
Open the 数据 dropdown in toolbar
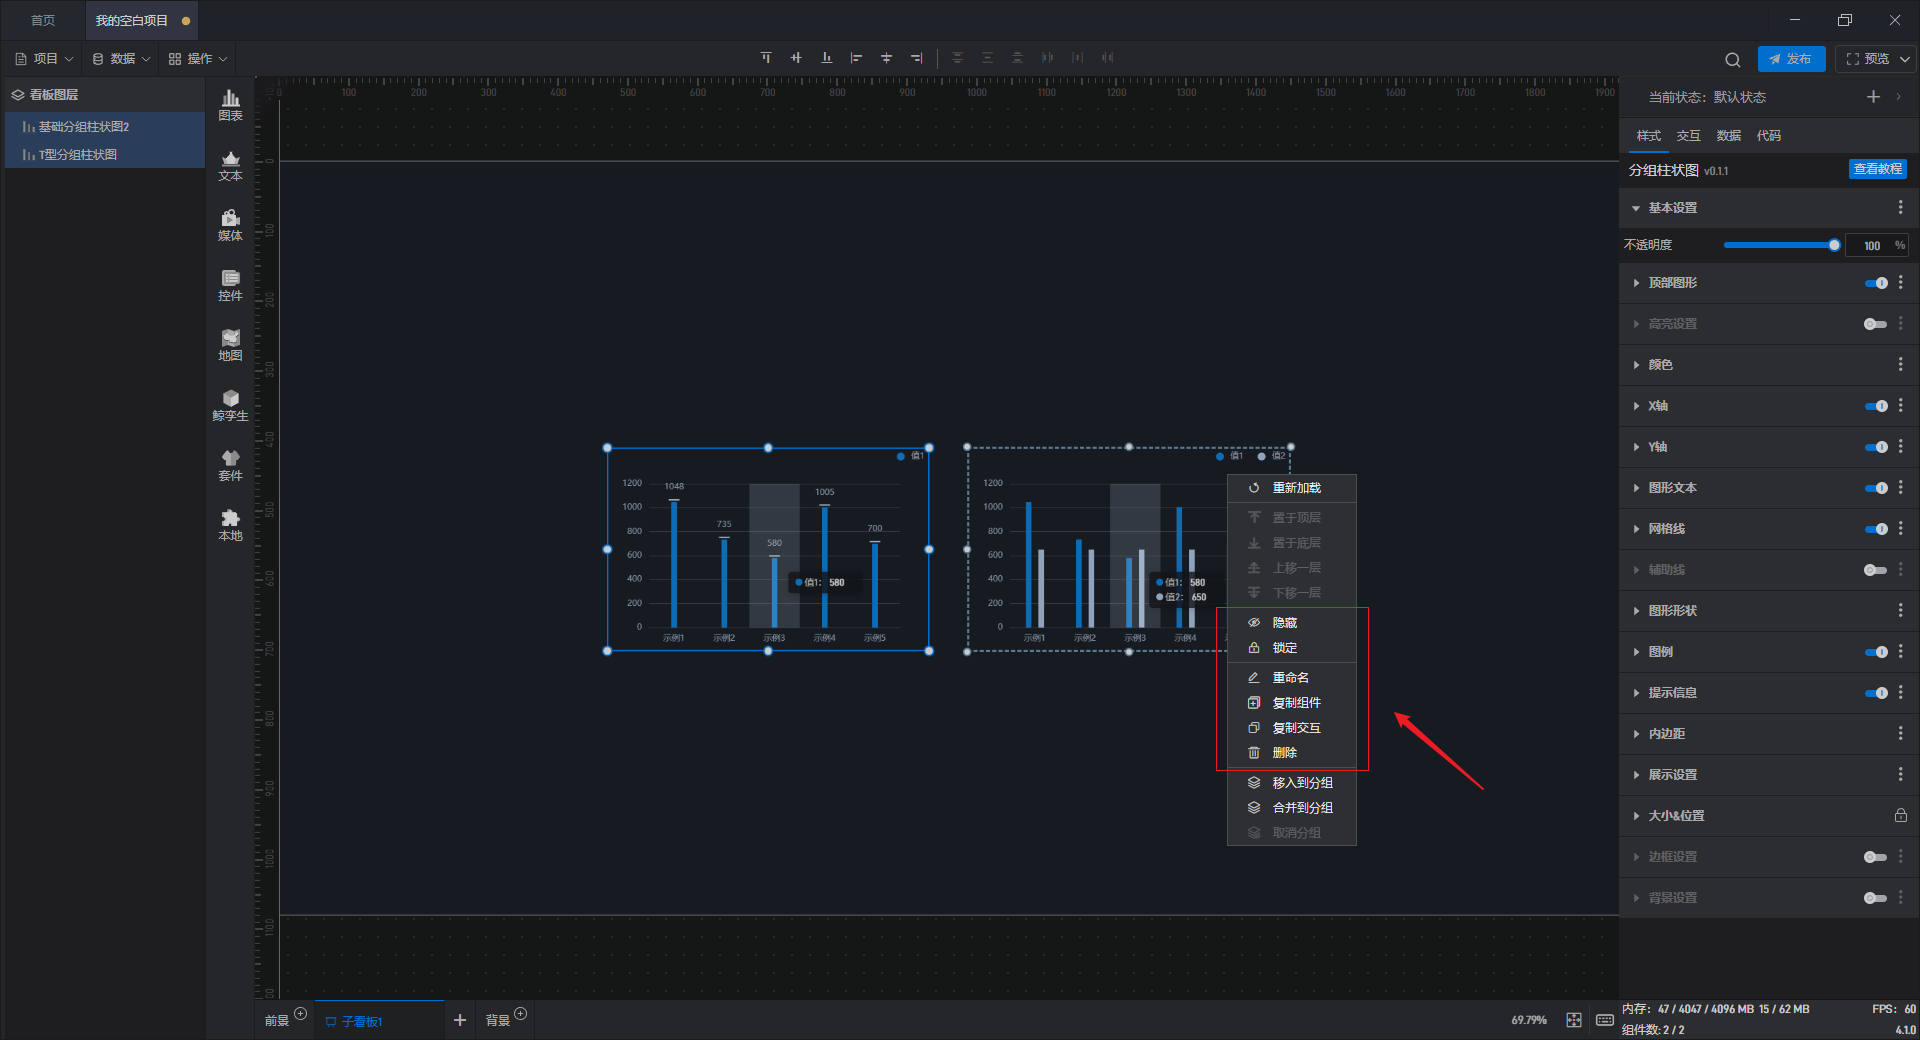point(122,59)
